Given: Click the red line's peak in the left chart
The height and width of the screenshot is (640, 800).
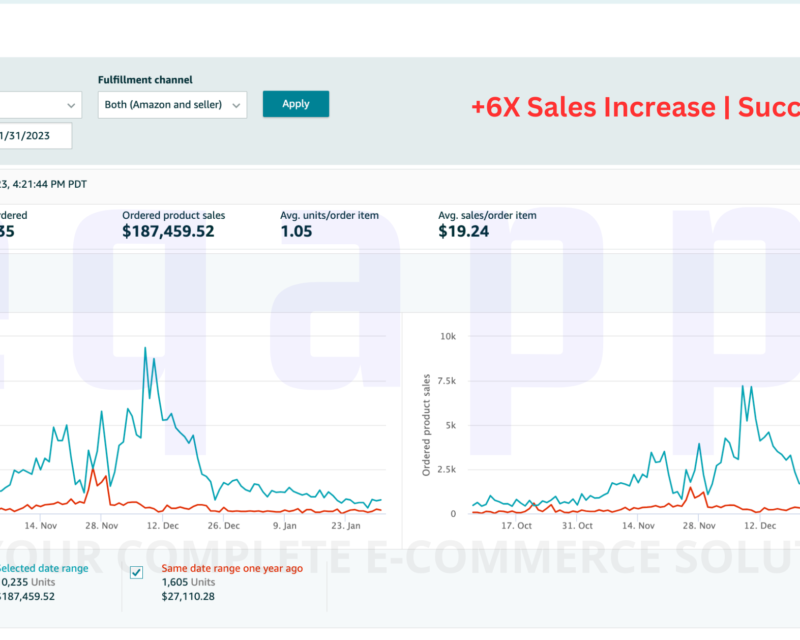Looking at the screenshot, I should tap(93, 469).
